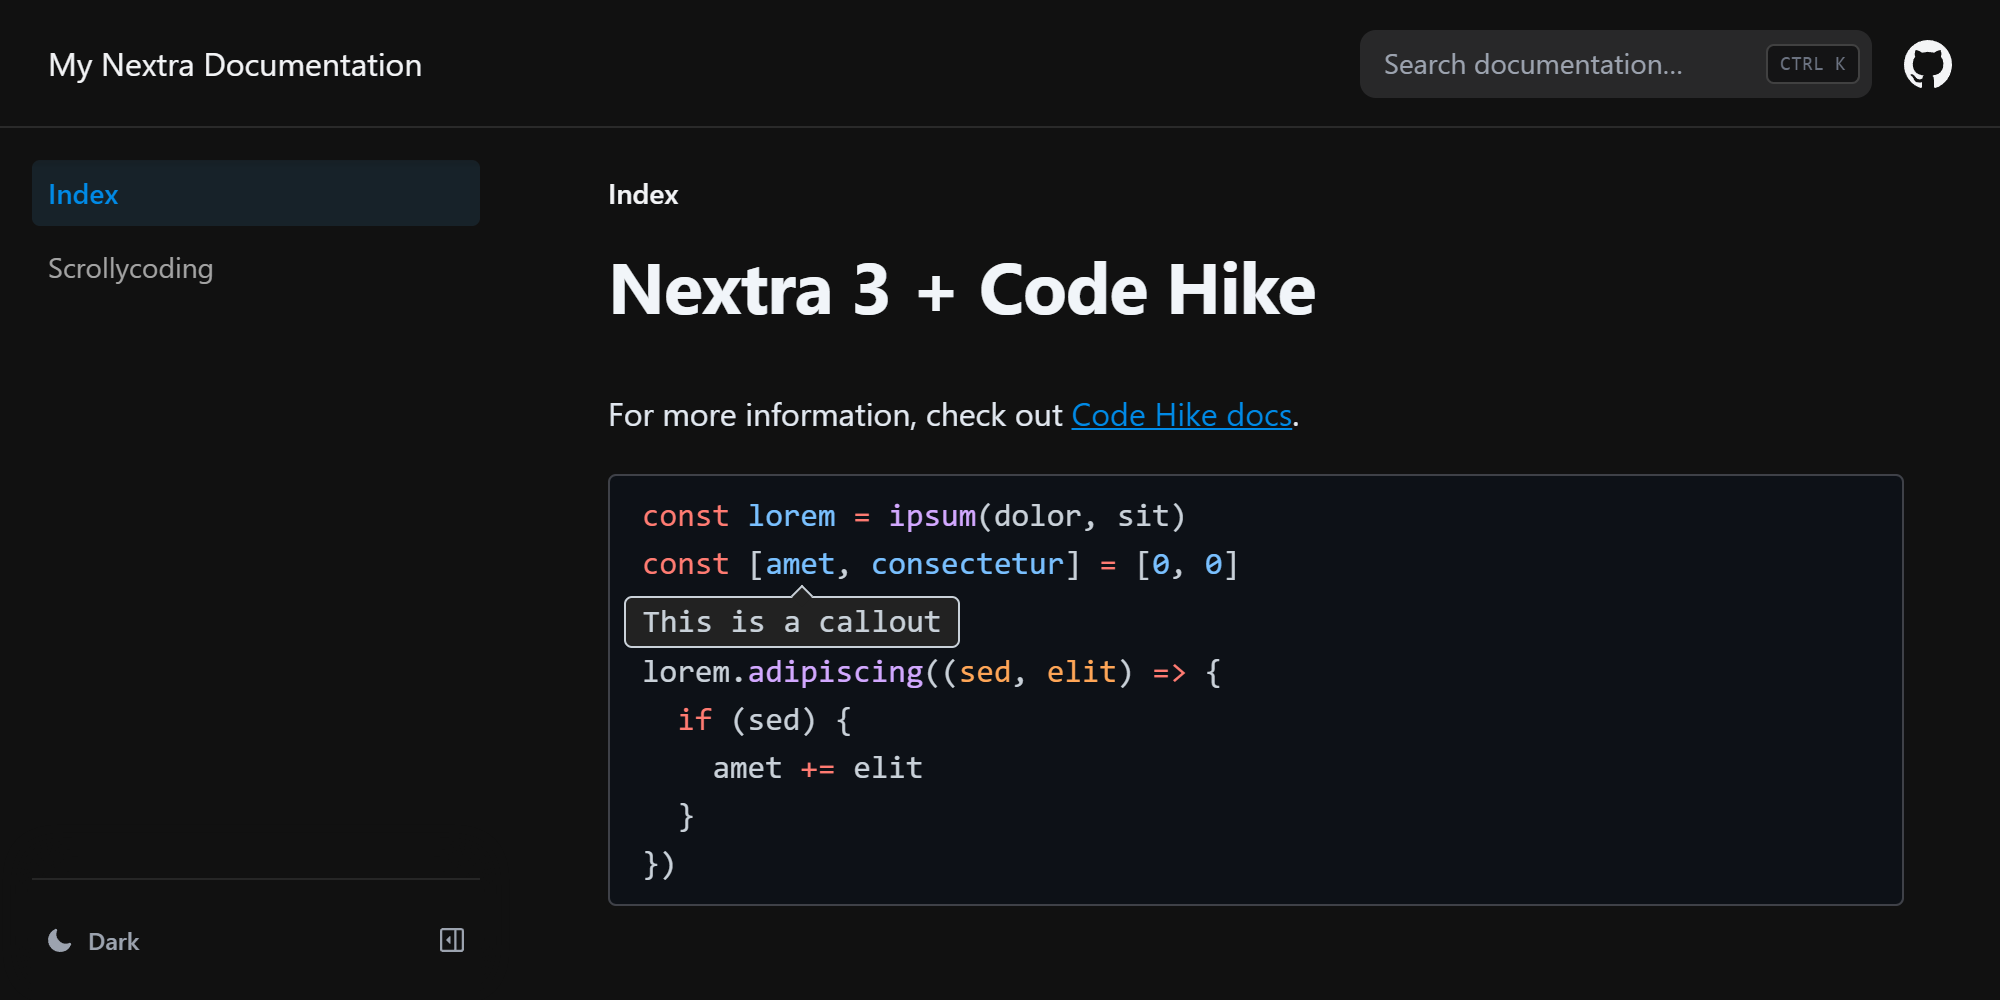
Task: Go to home via My Nextra Documentation title
Action: coord(235,65)
